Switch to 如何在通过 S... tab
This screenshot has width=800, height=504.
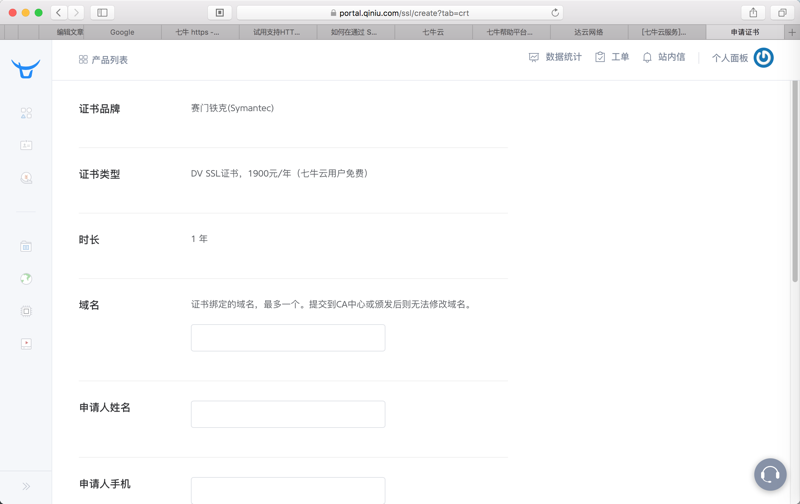click(x=355, y=32)
